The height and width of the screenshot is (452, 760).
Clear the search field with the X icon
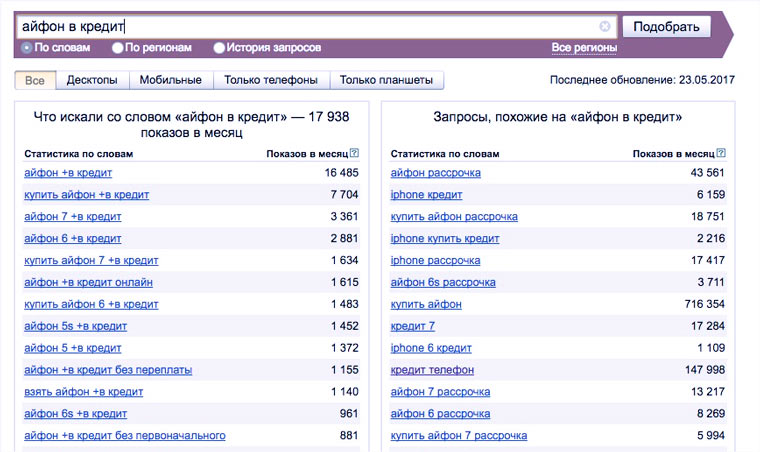click(605, 27)
